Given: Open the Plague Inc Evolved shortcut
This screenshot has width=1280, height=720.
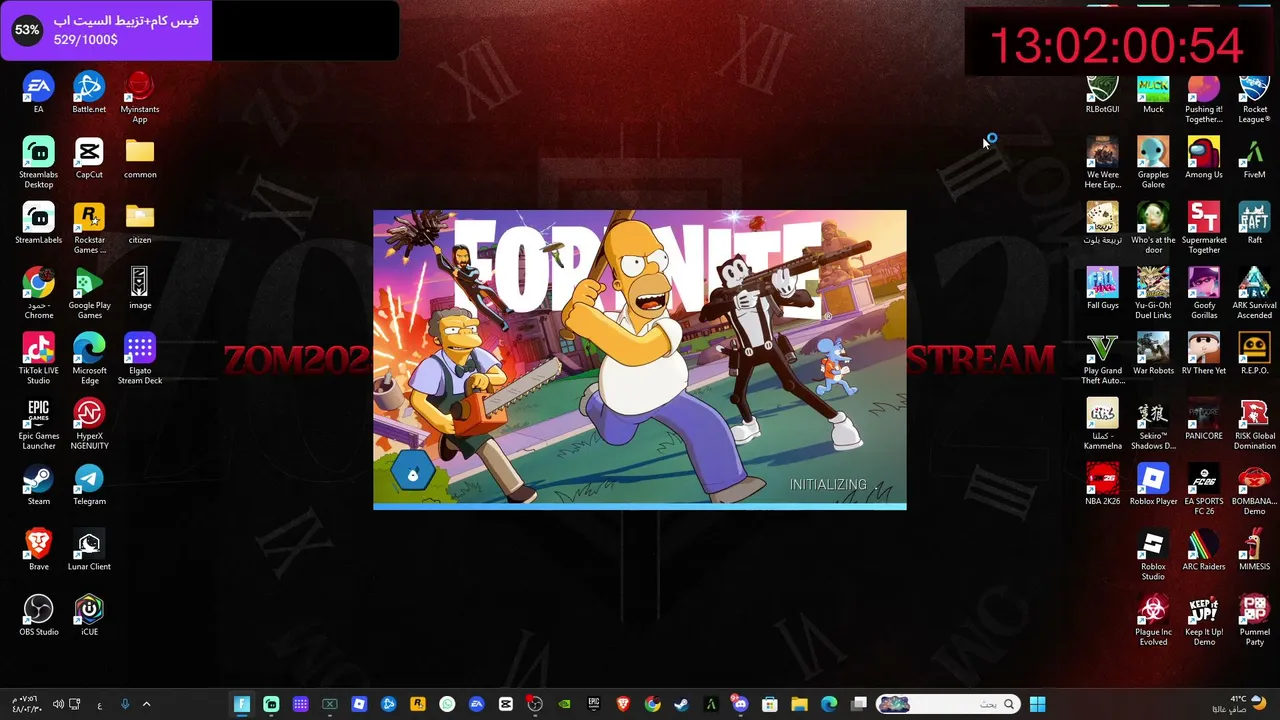Looking at the screenshot, I should [1153, 619].
